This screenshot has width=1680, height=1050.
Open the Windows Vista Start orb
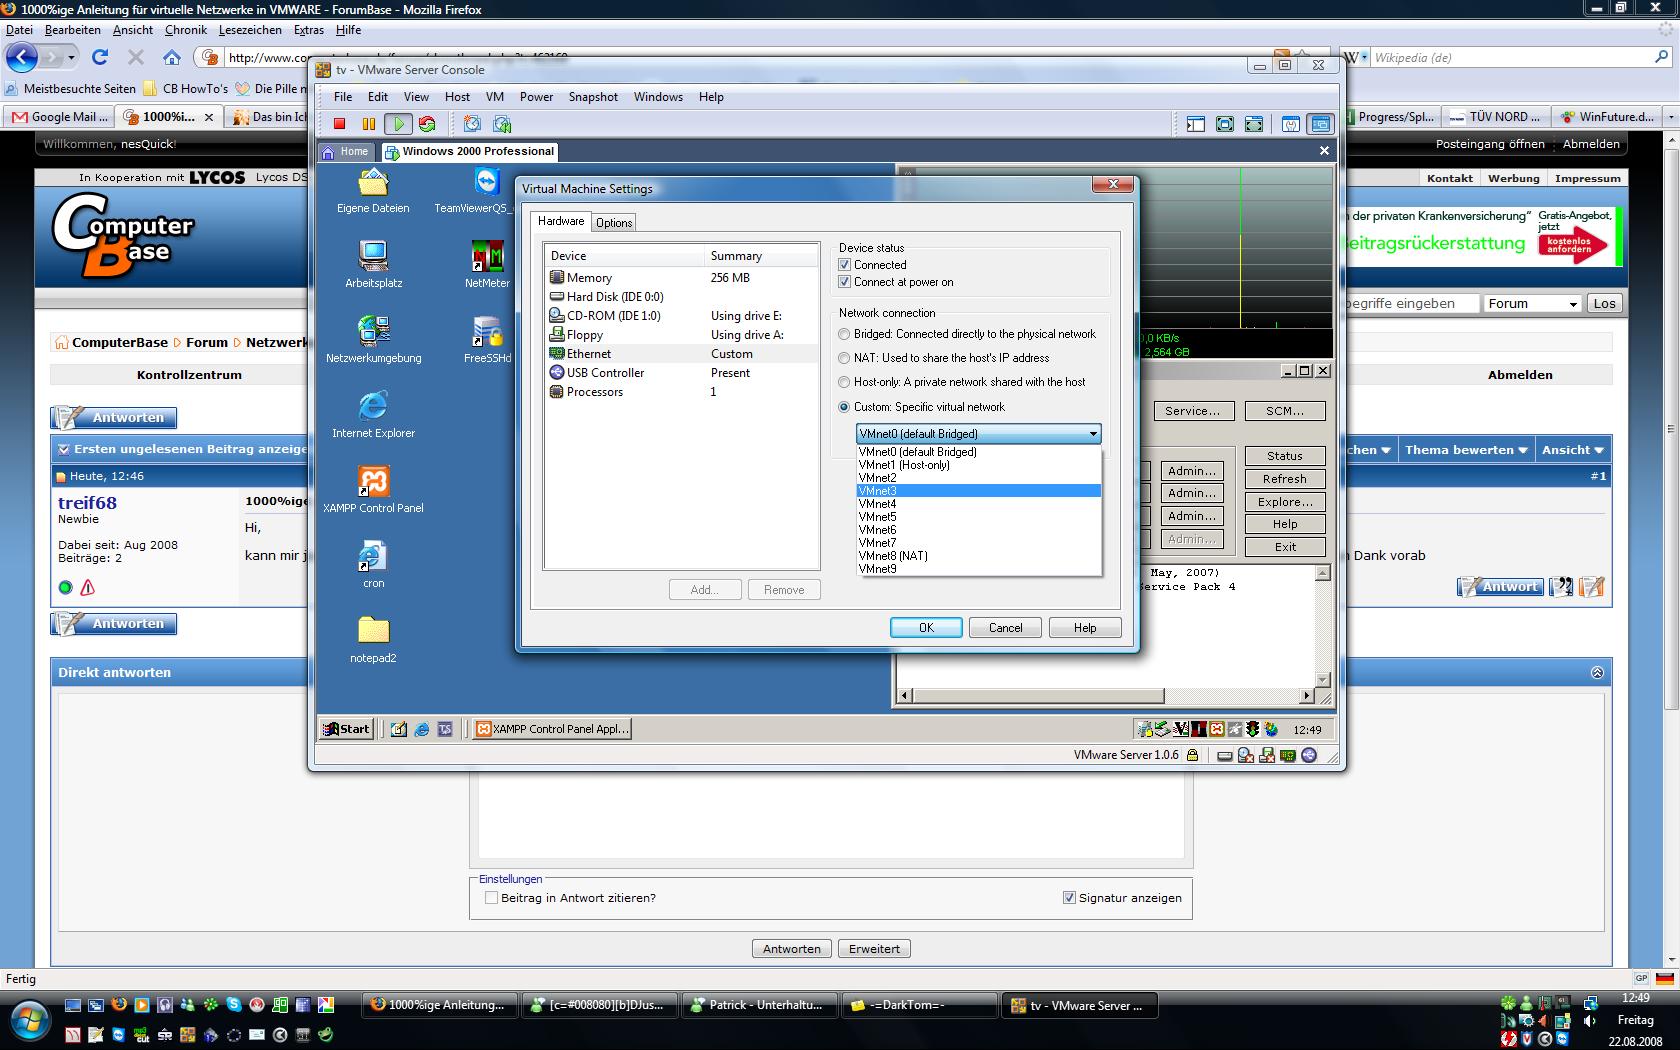coord(29,1020)
